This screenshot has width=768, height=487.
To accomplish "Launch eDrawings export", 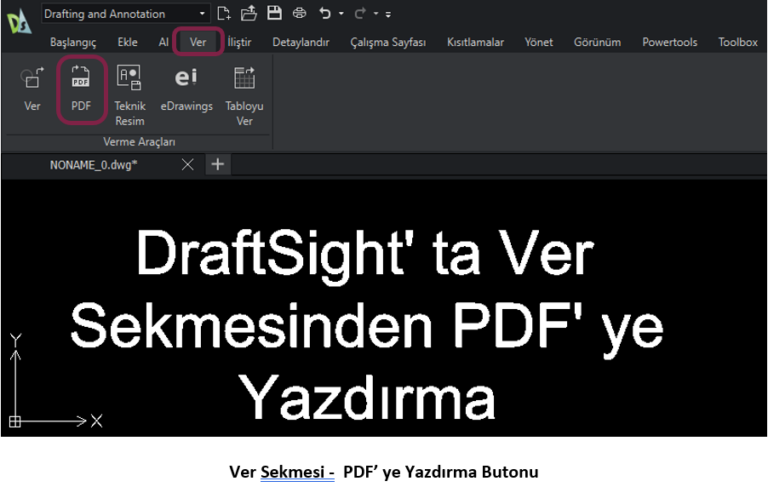I will pyautogui.click(x=187, y=80).
